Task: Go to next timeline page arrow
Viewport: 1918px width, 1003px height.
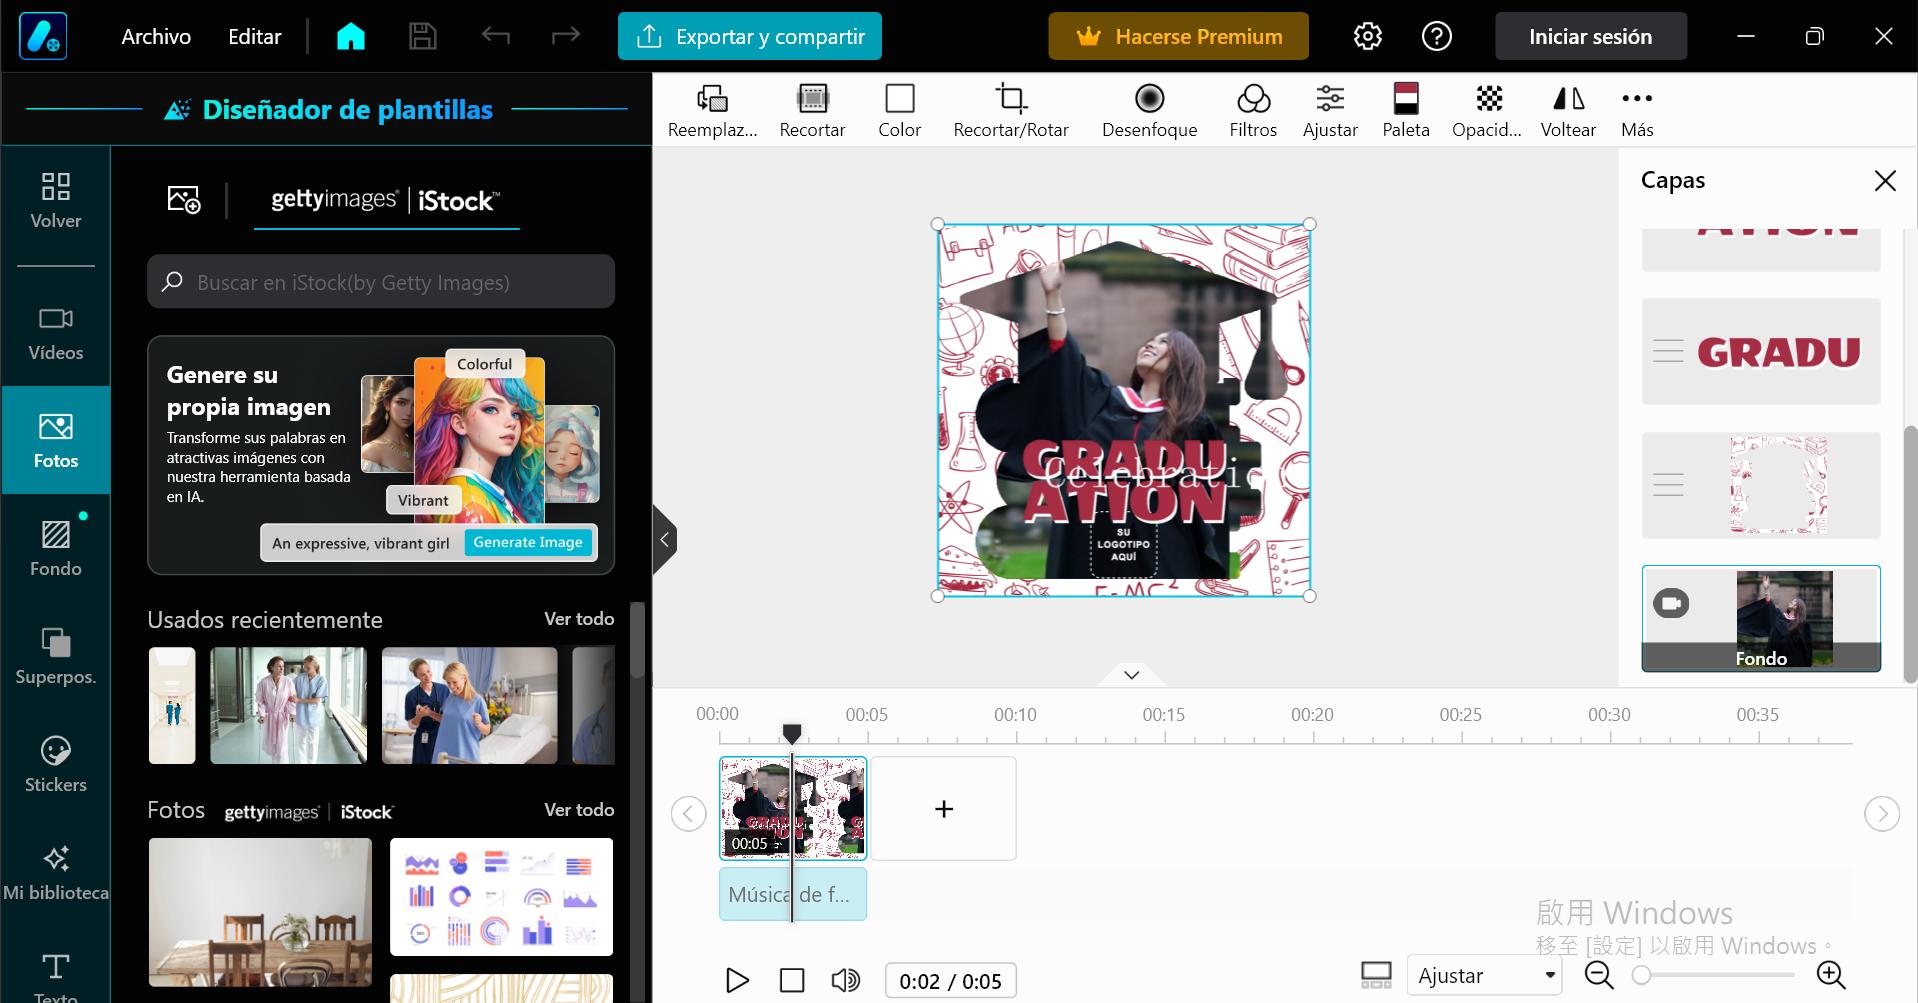Action: [1882, 813]
